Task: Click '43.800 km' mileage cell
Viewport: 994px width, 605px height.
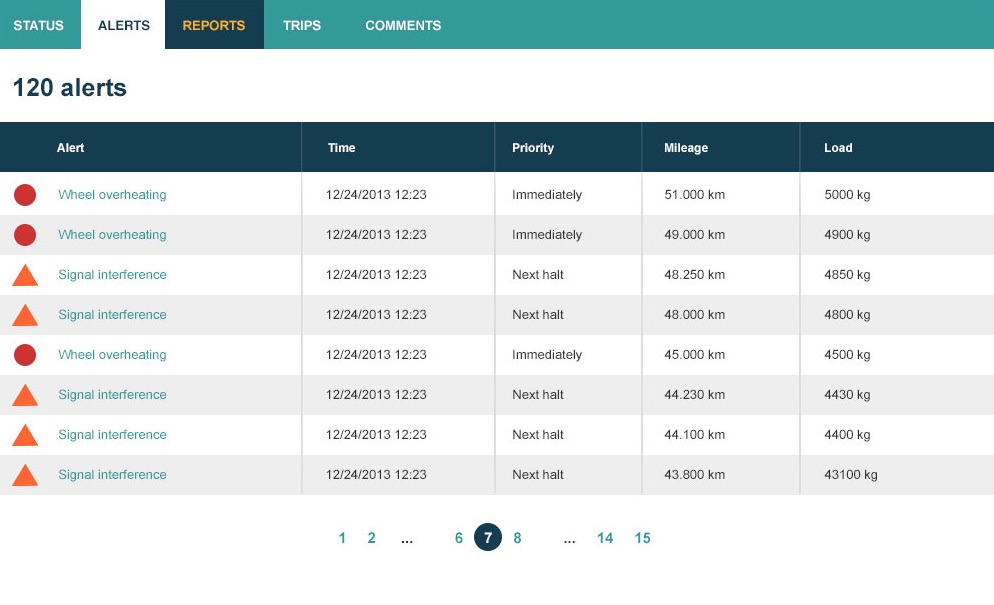Action: pyautogui.click(x=695, y=474)
